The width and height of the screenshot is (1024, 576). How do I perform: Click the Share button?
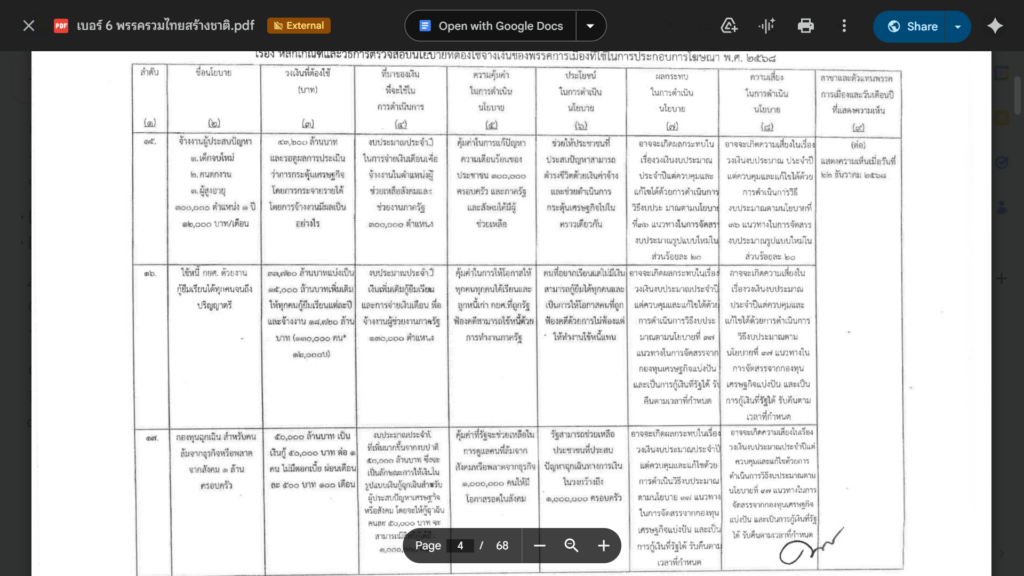pos(910,26)
